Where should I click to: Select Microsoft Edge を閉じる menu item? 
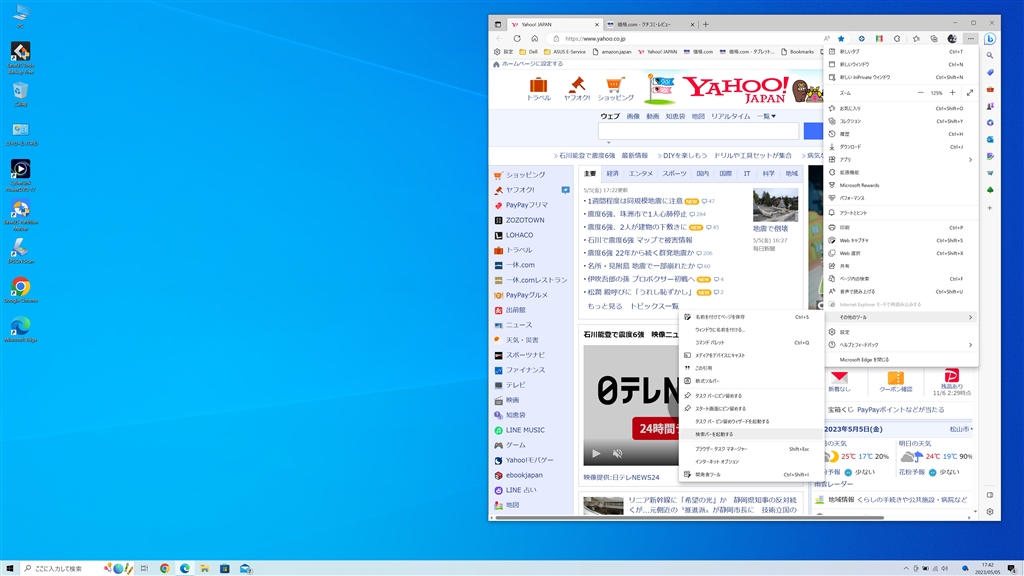point(901,360)
